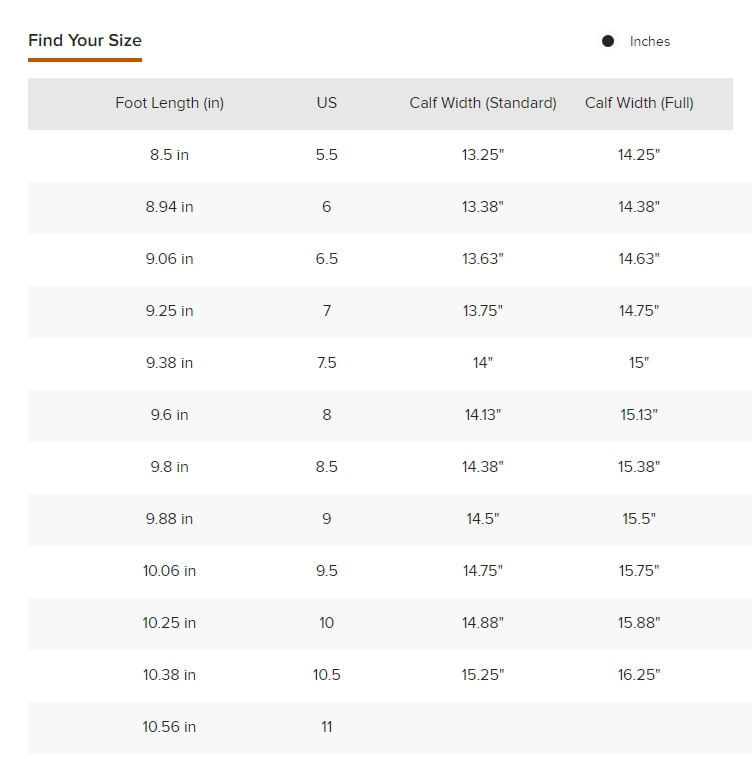752x759 pixels.
Task: Select the 9.8 in foot length cell
Action: tap(169, 467)
